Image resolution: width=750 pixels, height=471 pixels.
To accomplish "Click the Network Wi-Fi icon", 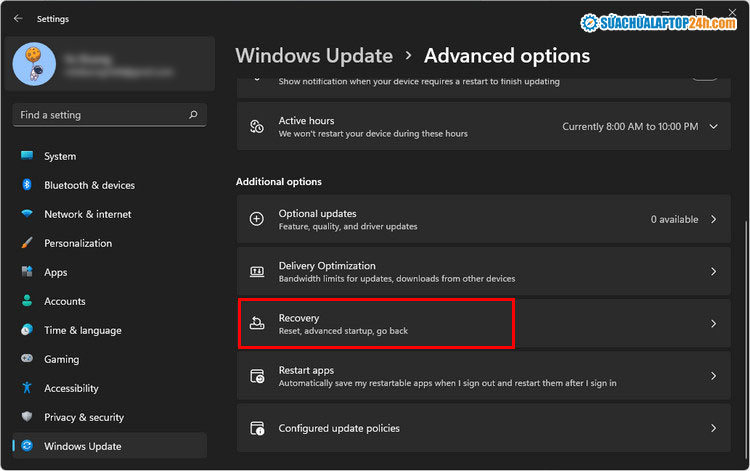I will click(27, 214).
